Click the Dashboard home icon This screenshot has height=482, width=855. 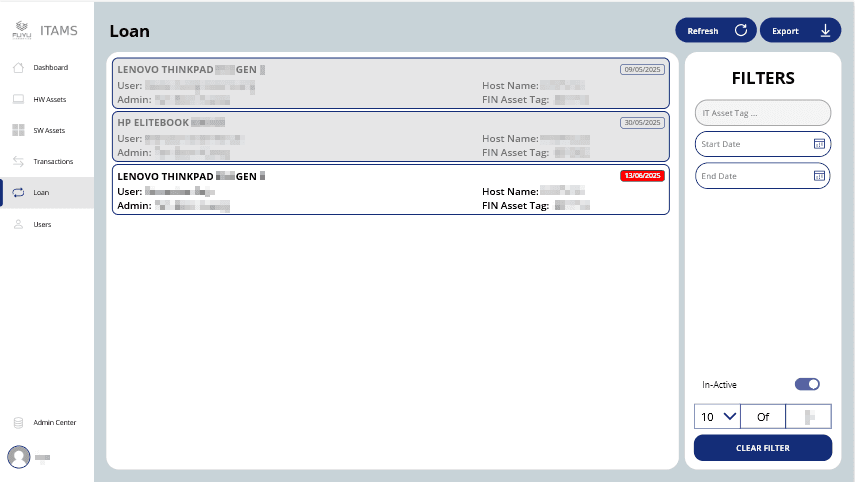tap(18, 68)
